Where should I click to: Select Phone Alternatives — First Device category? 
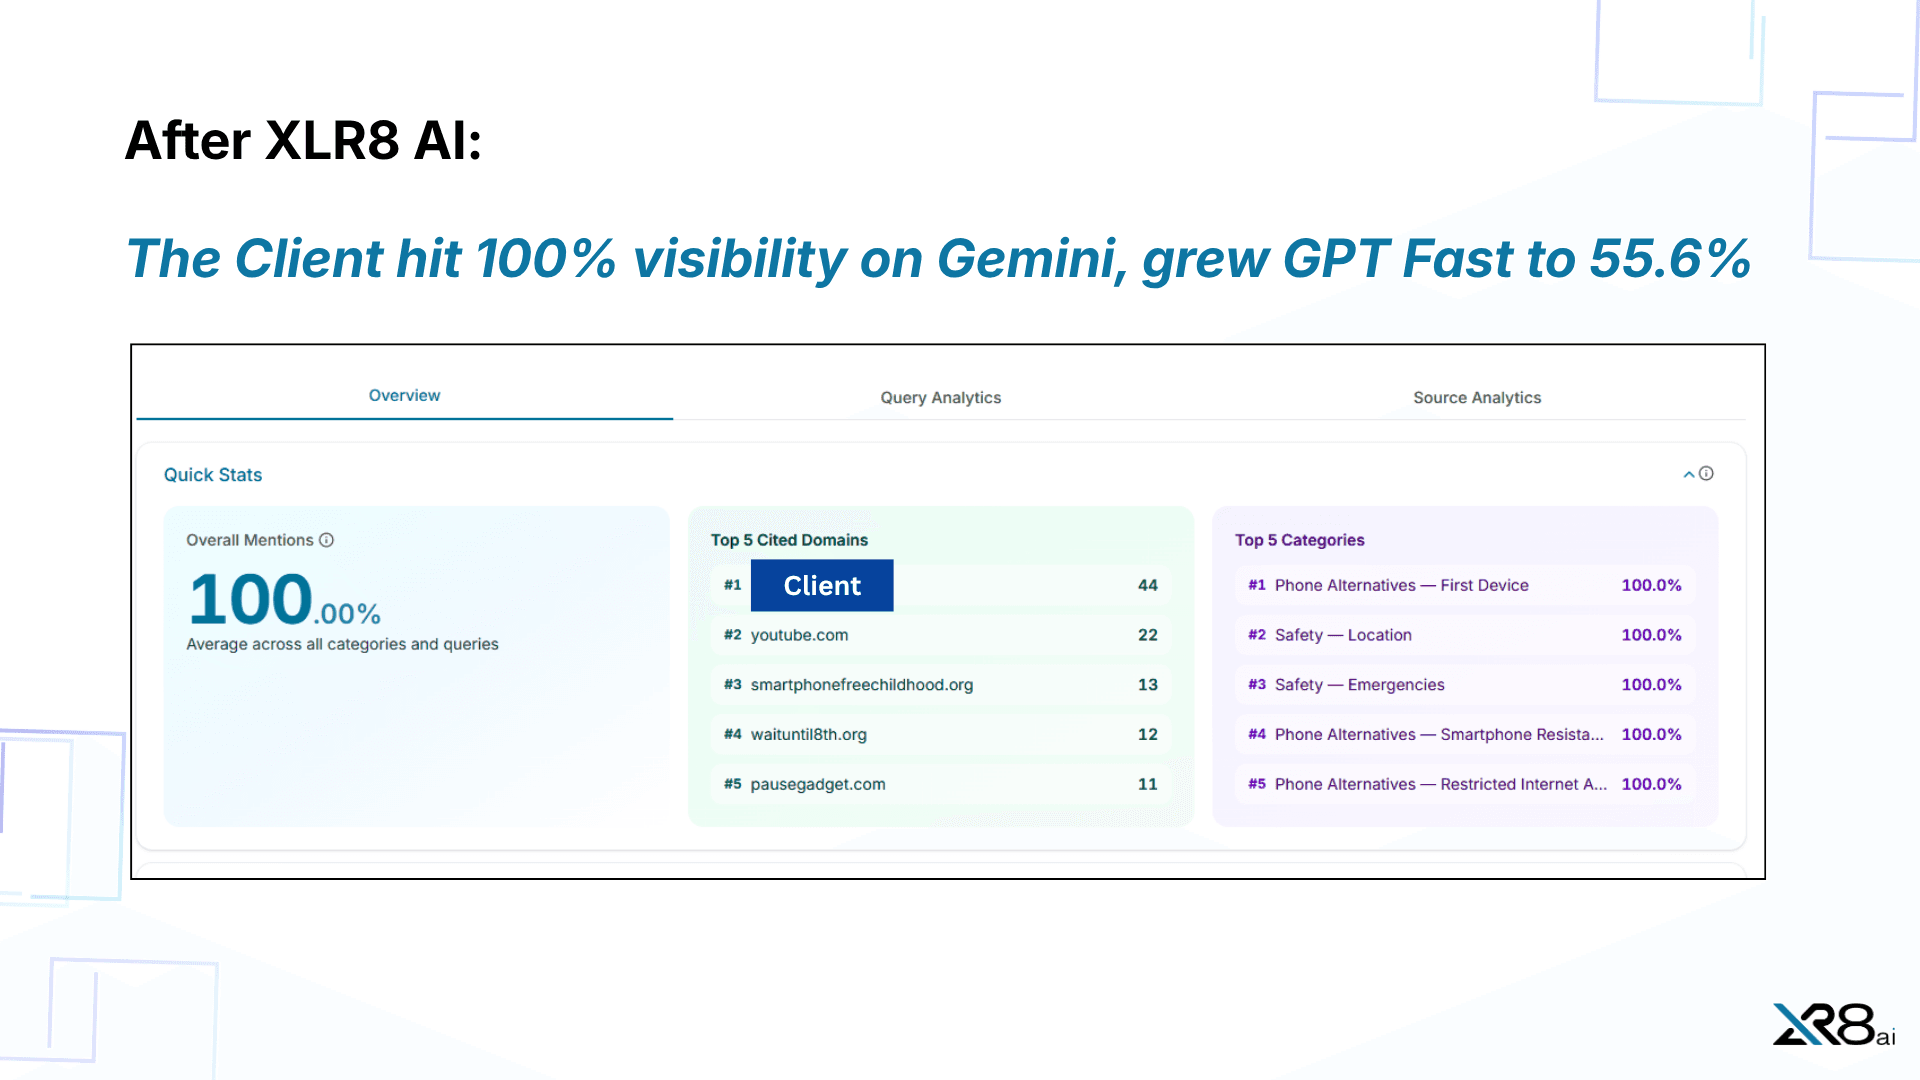click(x=1465, y=585)
